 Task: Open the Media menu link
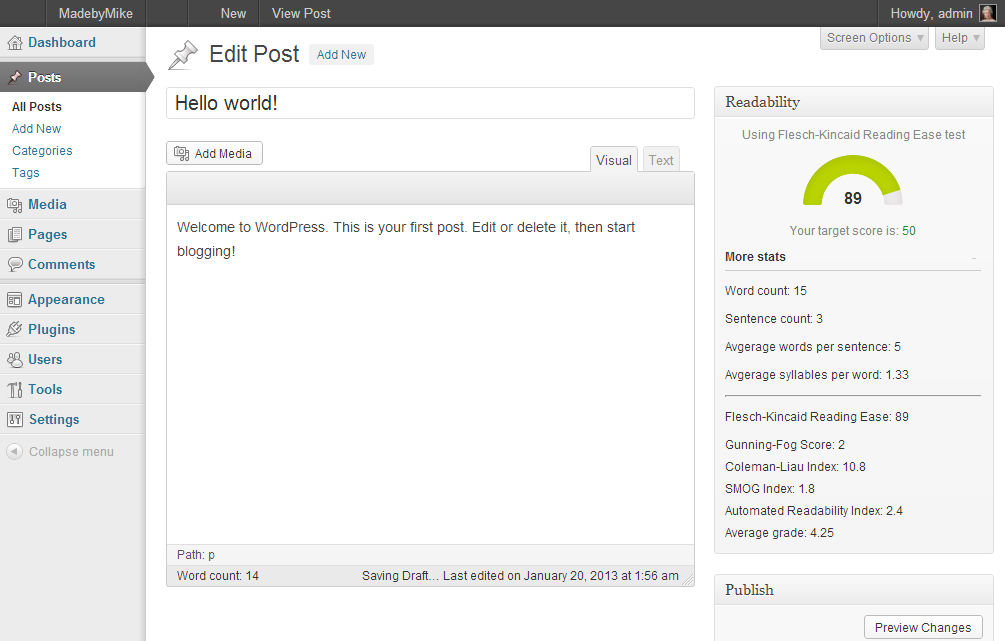pyautogui.click(x=47, y=204)
